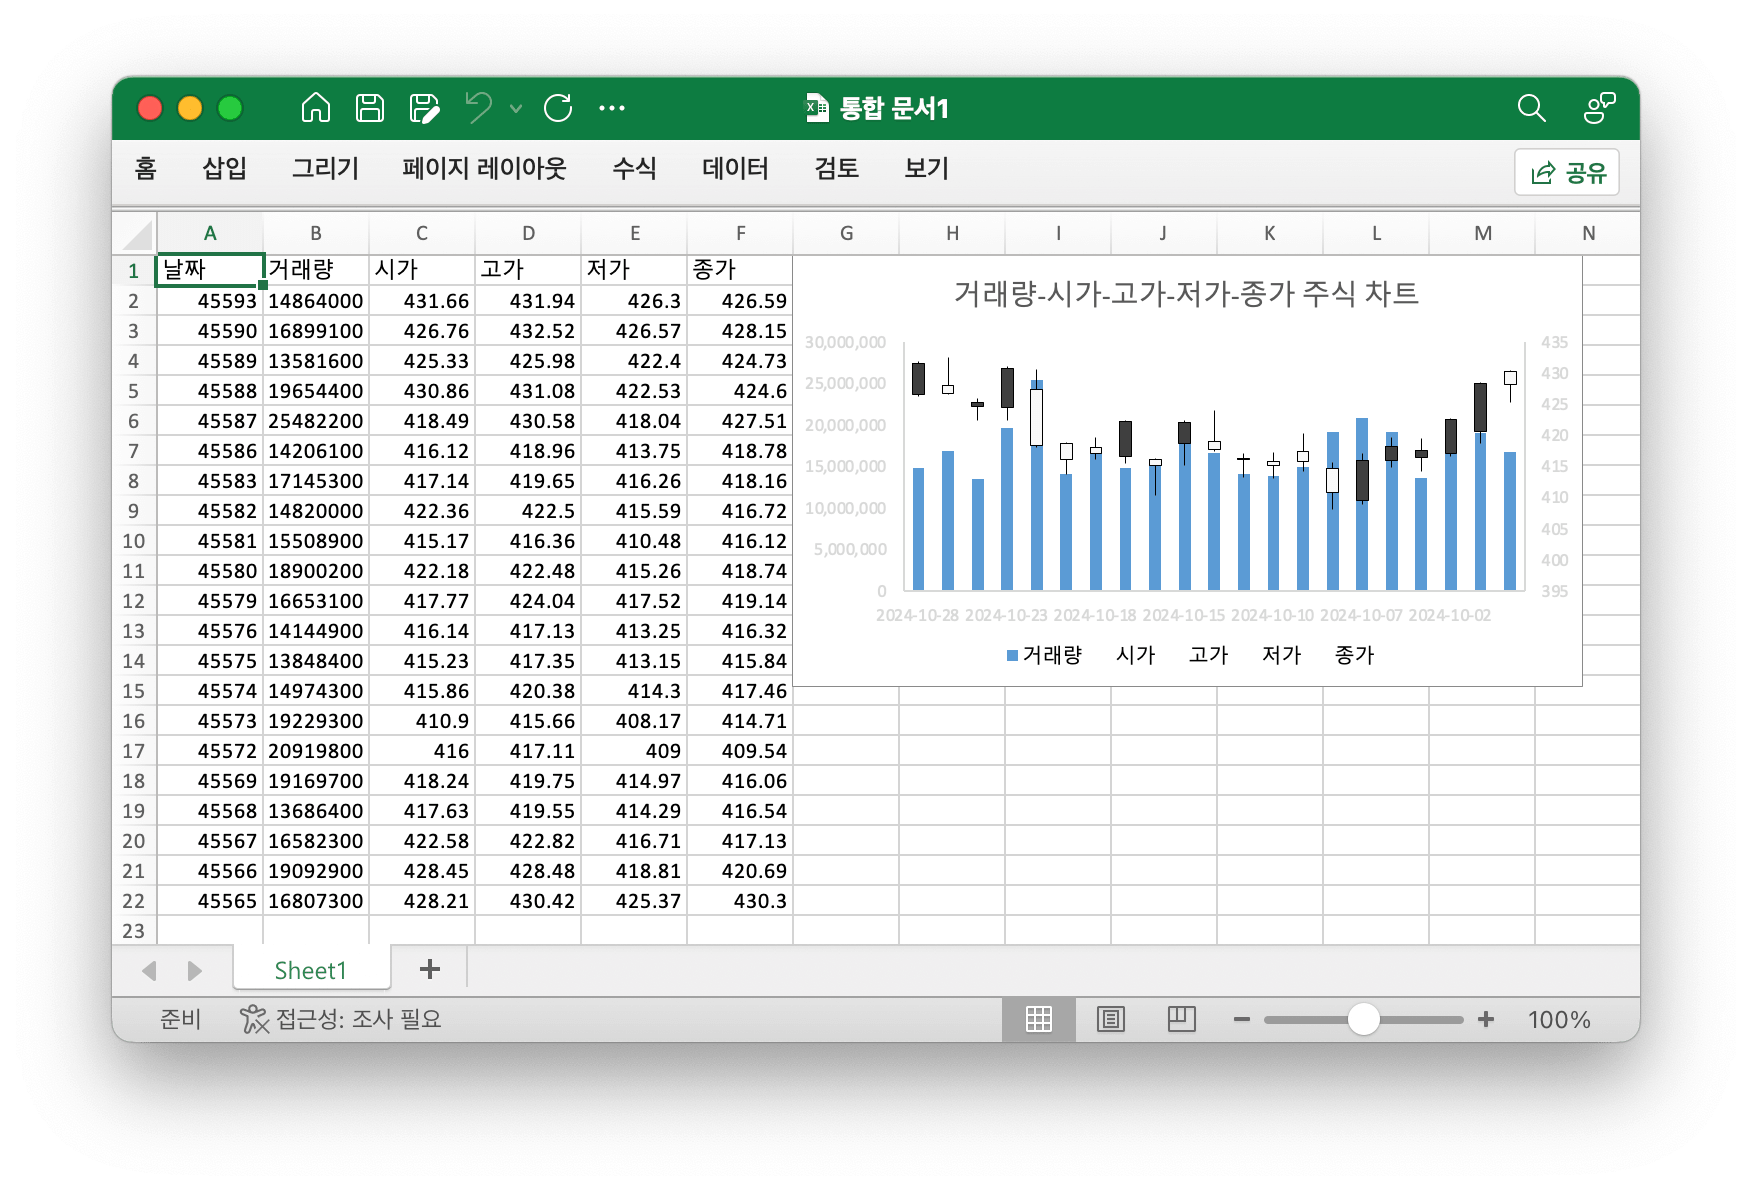The width and height of the screenshot is (1752, 1190).
Task: Click the Redo circular arrow icon
Action: pyautogui.click(x=558, y=108)
